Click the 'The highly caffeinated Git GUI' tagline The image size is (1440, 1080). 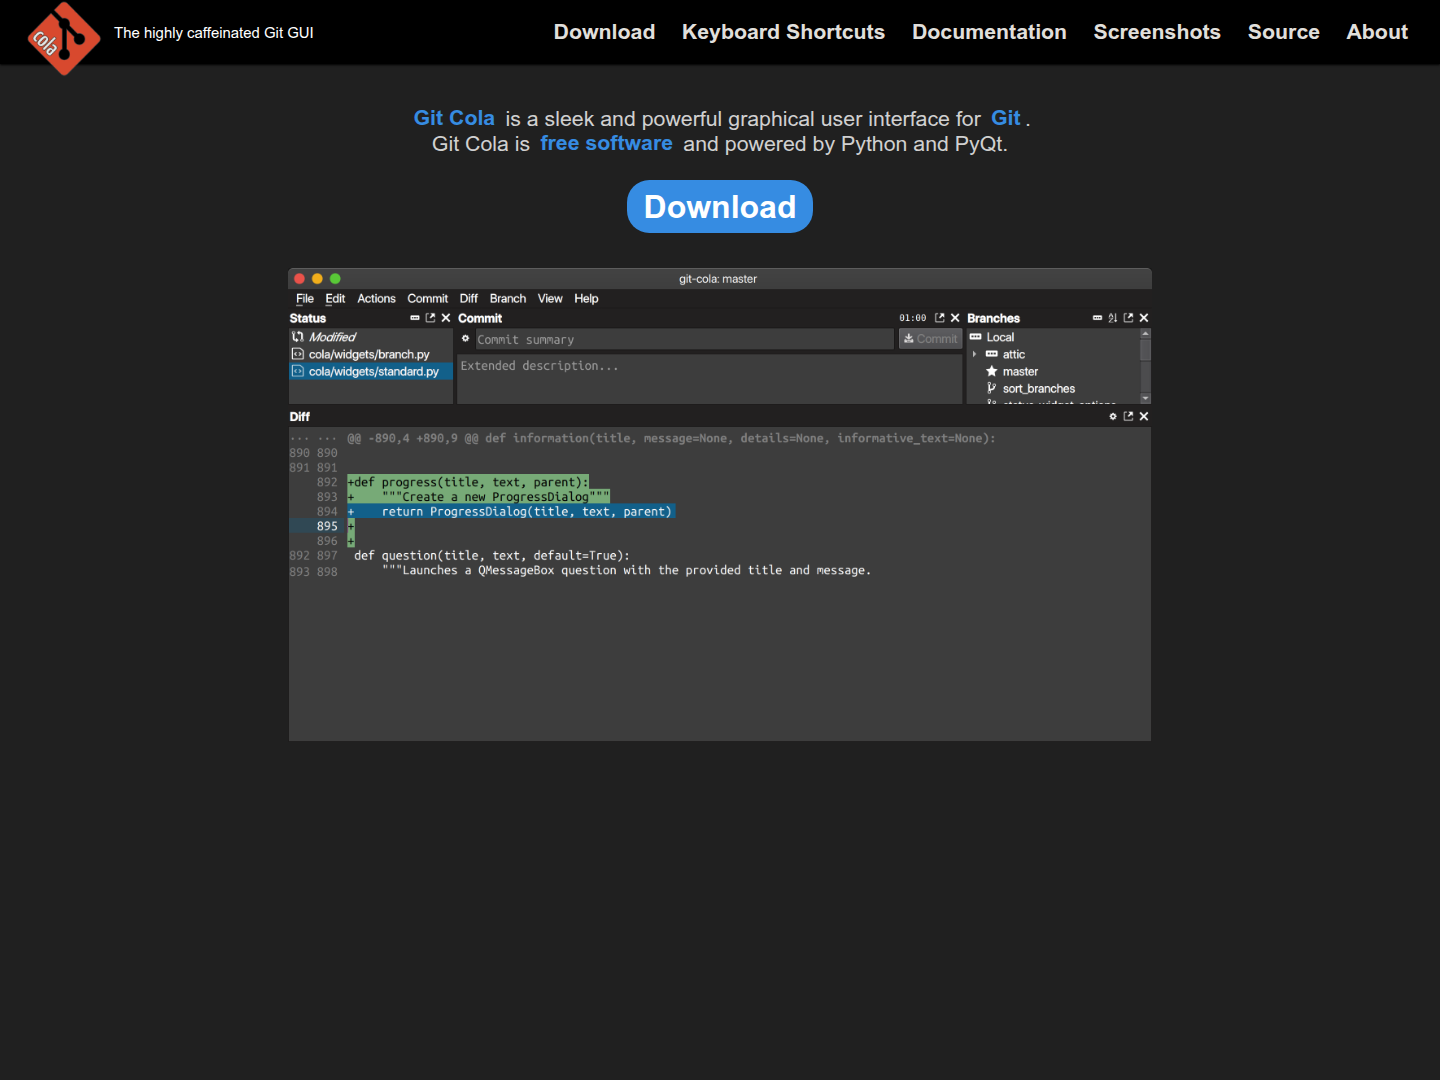214,33
